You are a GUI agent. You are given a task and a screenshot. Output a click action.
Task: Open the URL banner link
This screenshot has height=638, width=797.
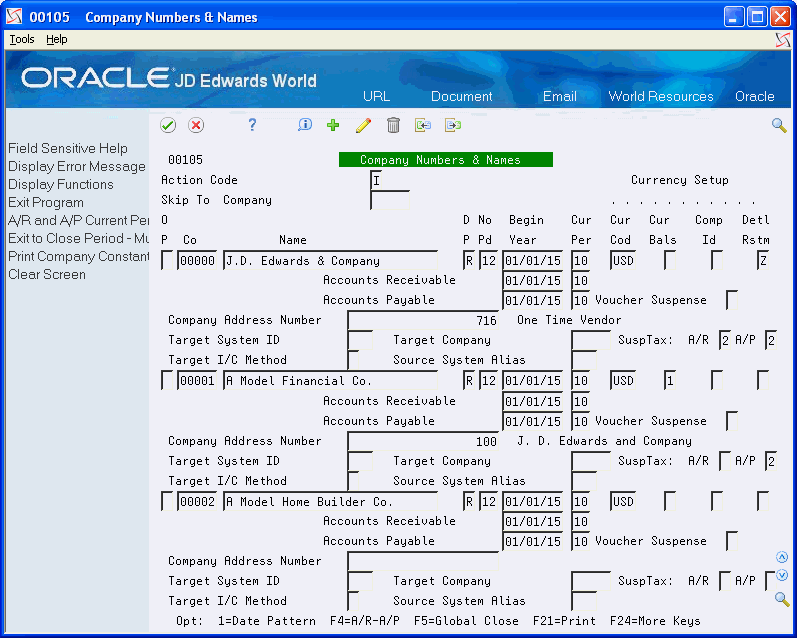coord(377,96)
